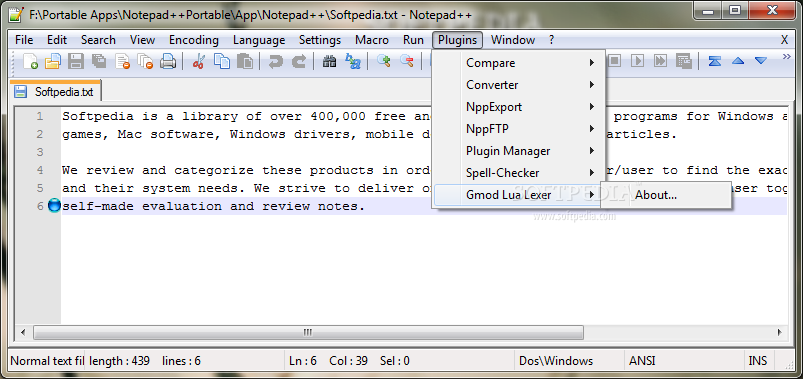This screenshot has height=379, width=803.
Task: Open the Plugin Manager submenu
Action: click(519, 151)
